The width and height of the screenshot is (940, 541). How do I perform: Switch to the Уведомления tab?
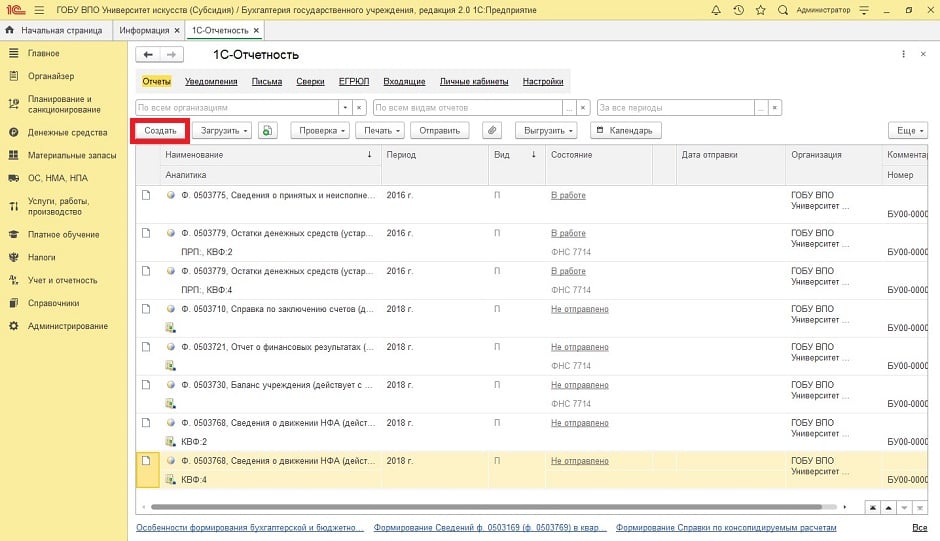pyautogui.click(x=211, y=82)
